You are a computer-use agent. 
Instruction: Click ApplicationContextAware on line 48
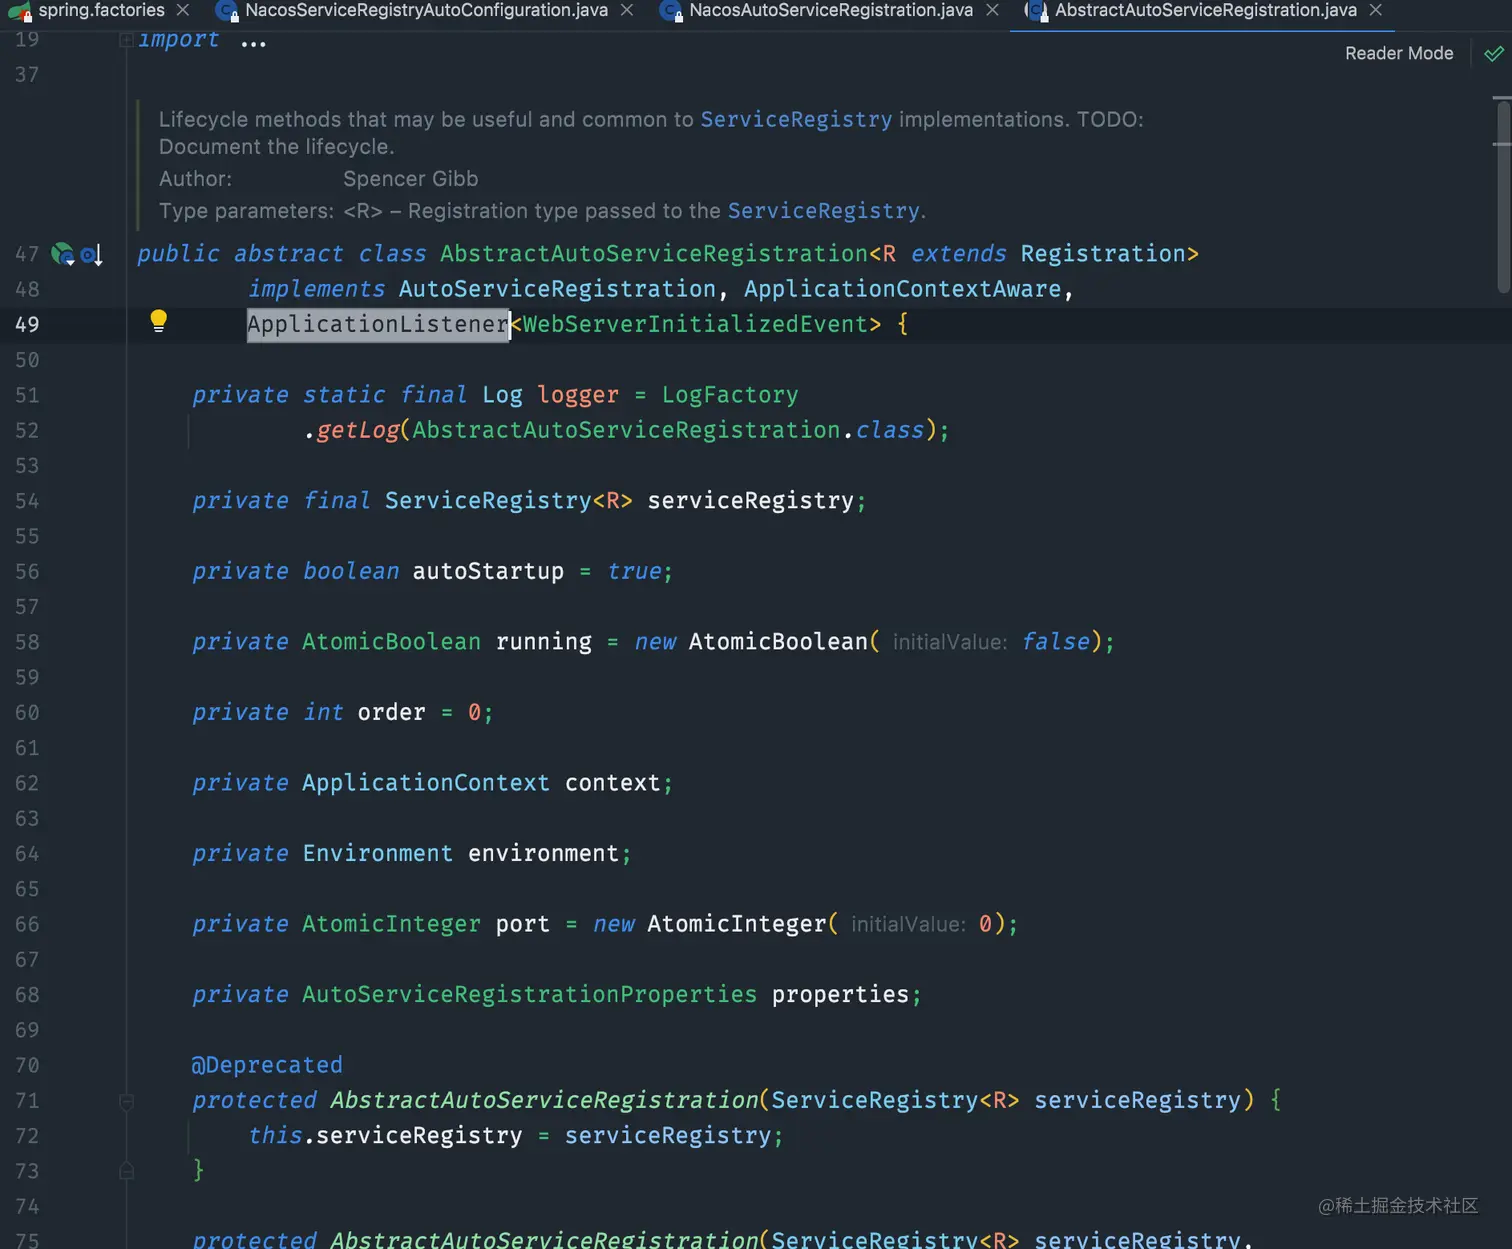click(902, 289)
